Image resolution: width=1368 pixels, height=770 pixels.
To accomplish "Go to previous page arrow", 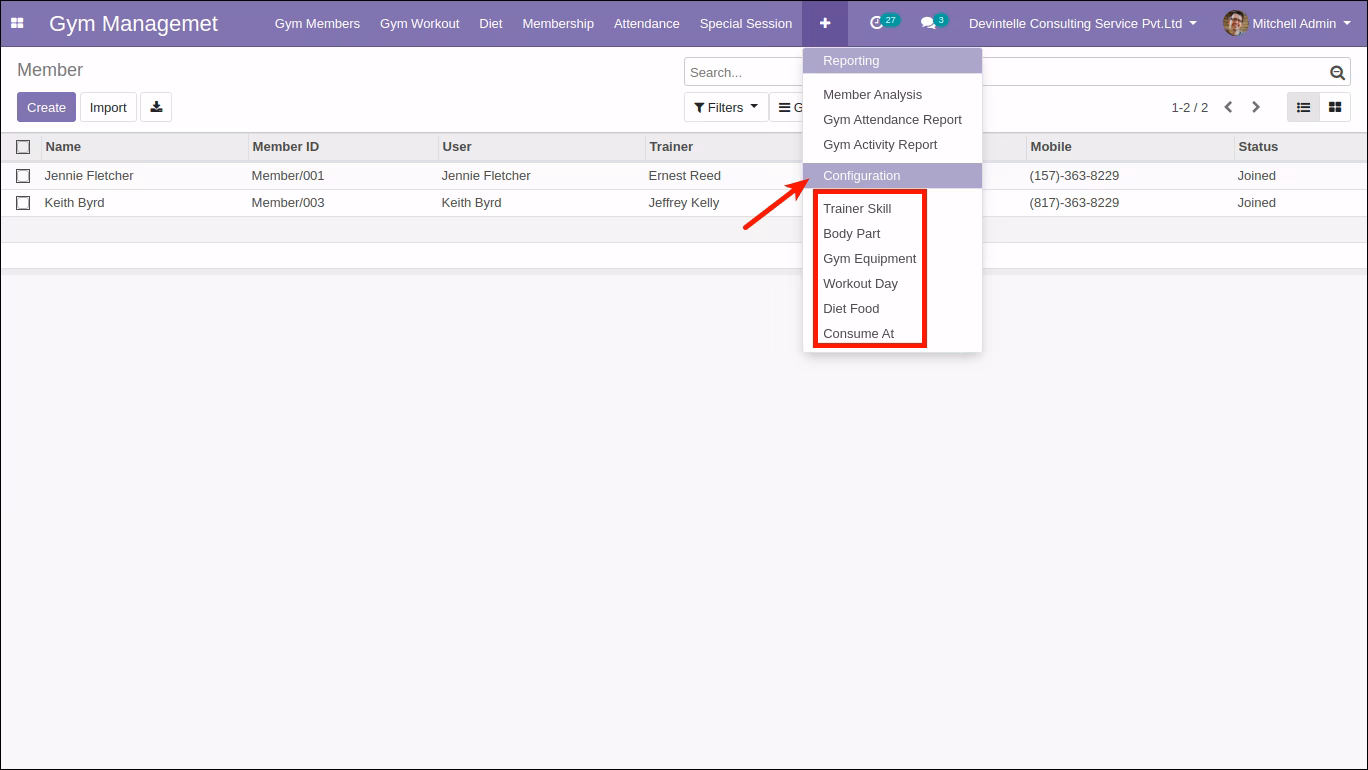I will [1228, 107].
